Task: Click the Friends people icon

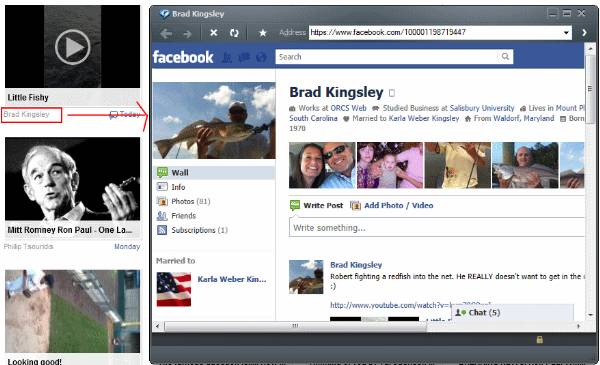Action: pos(162,216)
